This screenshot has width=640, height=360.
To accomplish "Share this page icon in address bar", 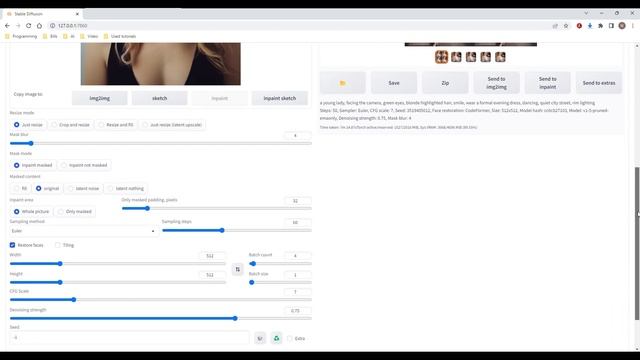I will [x=555, y=26].
